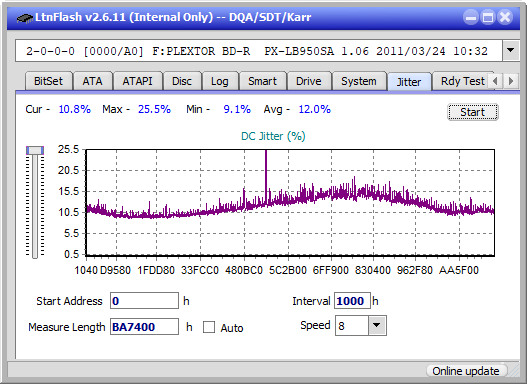Click the Avg value 12.0%
The height and width of the screenshot is (384, 527).
315,109
